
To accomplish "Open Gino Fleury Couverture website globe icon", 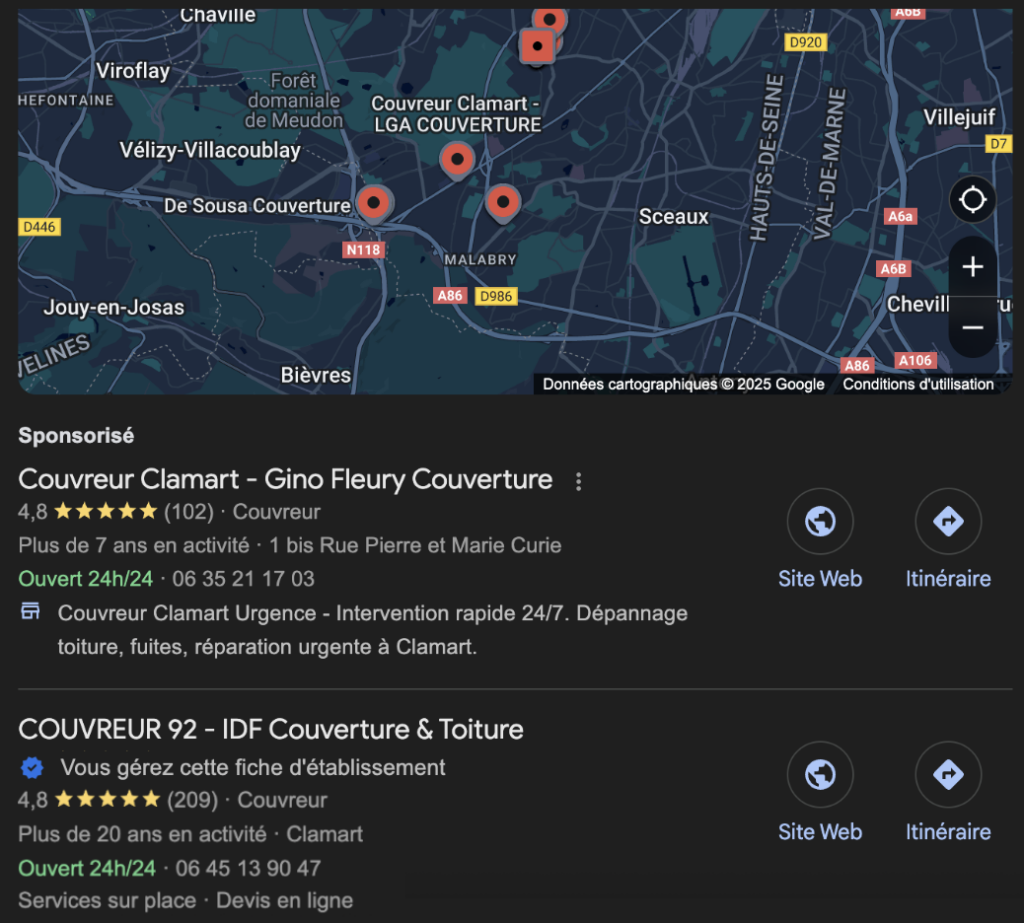I will [820, 521].
